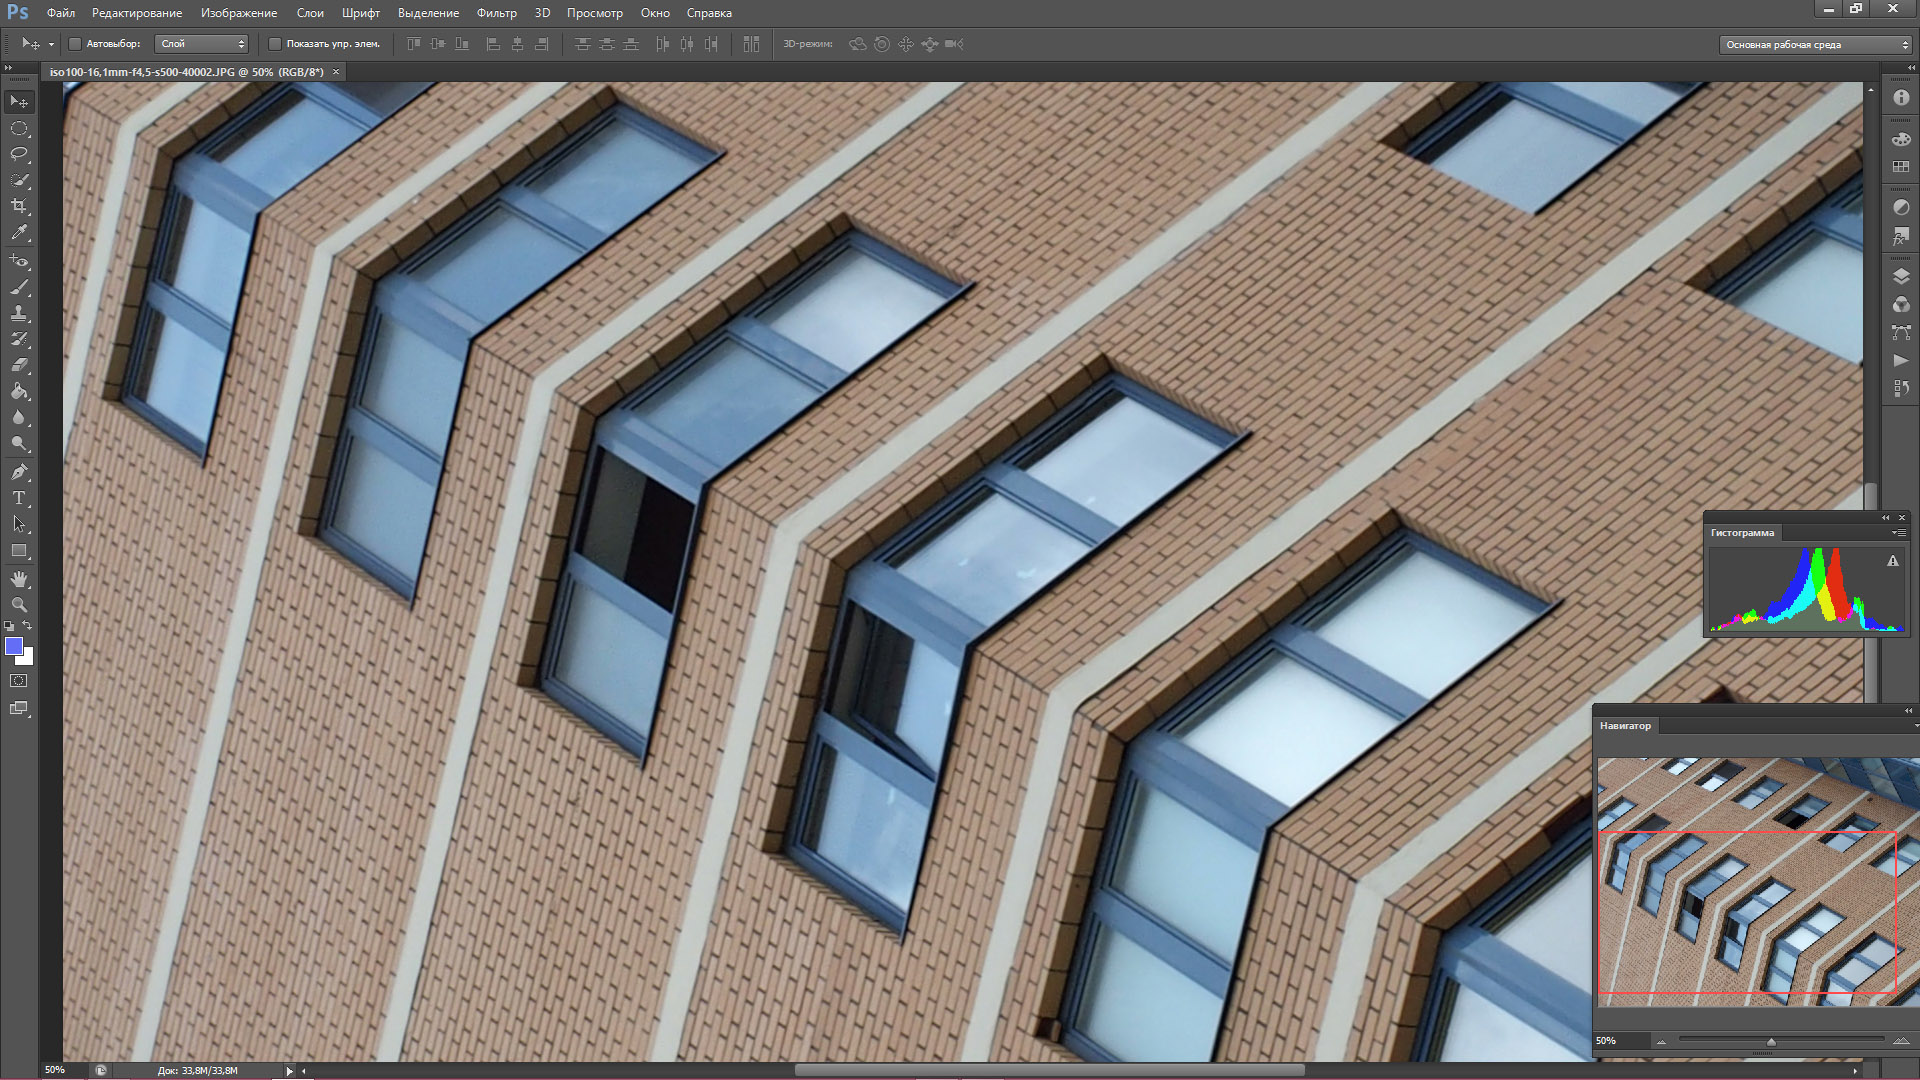Toggle Quick Mask mode
This screenshot has height=1080, width=1920.
coord(19,681)
